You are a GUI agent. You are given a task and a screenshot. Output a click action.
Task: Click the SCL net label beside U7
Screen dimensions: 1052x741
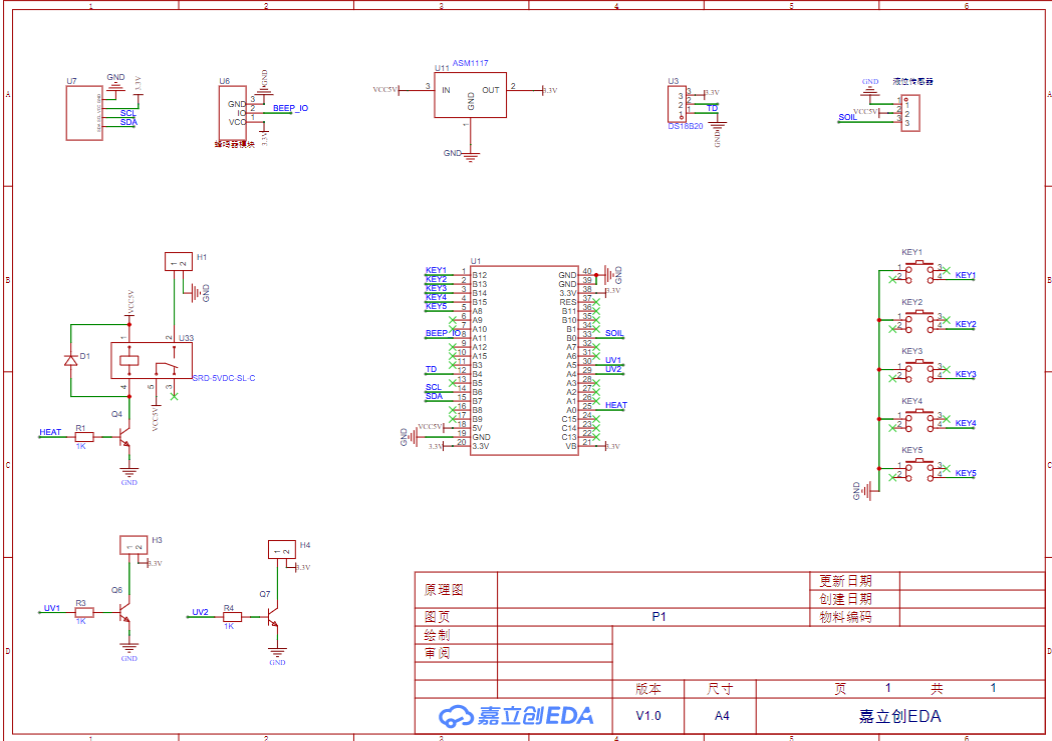[x=127, y=113]
